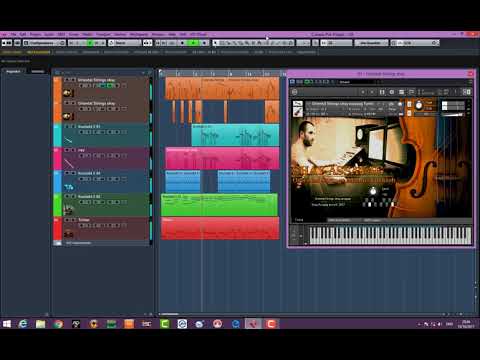This screenshot has height=360, width=480.
Task: Select the arrow Object Selection tool
Action: (215, 43)
